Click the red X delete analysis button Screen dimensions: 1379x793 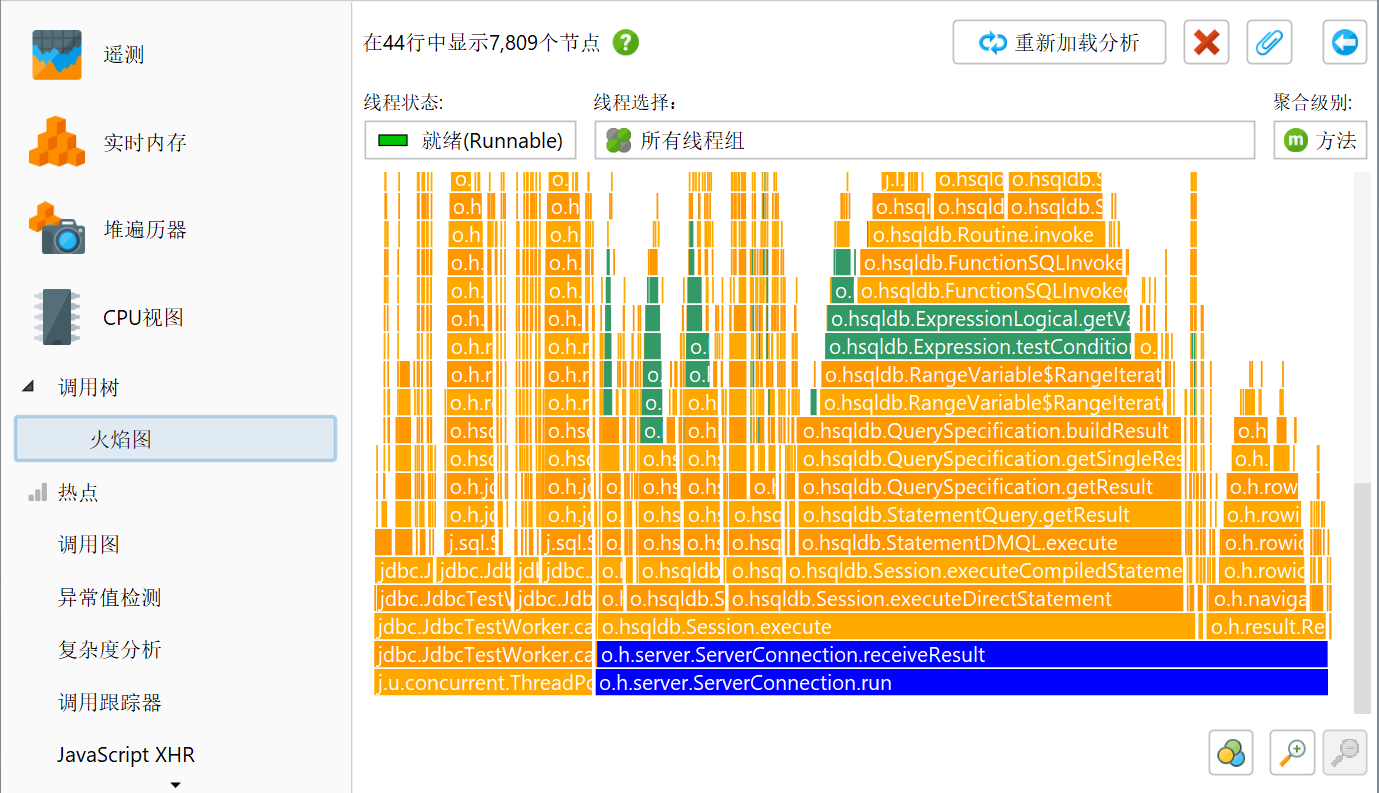click(1206, 43)
